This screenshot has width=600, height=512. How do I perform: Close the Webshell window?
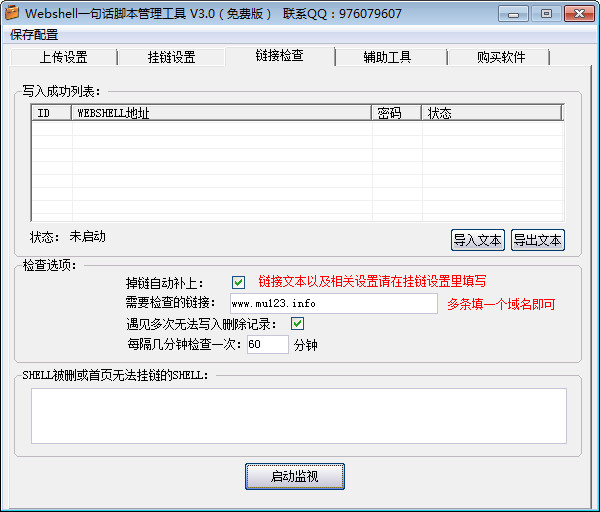tap(579, 14)
